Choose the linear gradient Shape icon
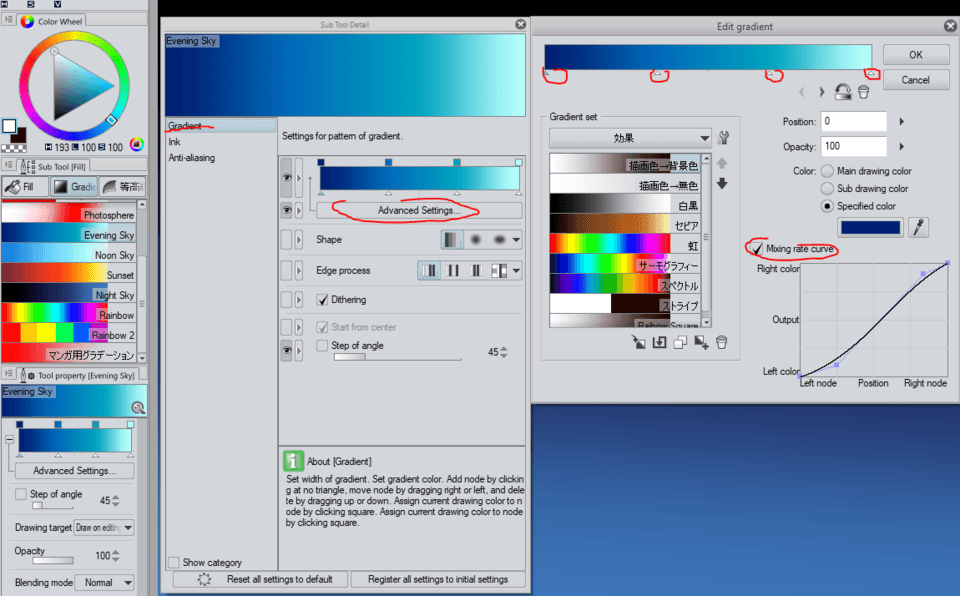Viewport: 960px width, 596px height. 451,240
